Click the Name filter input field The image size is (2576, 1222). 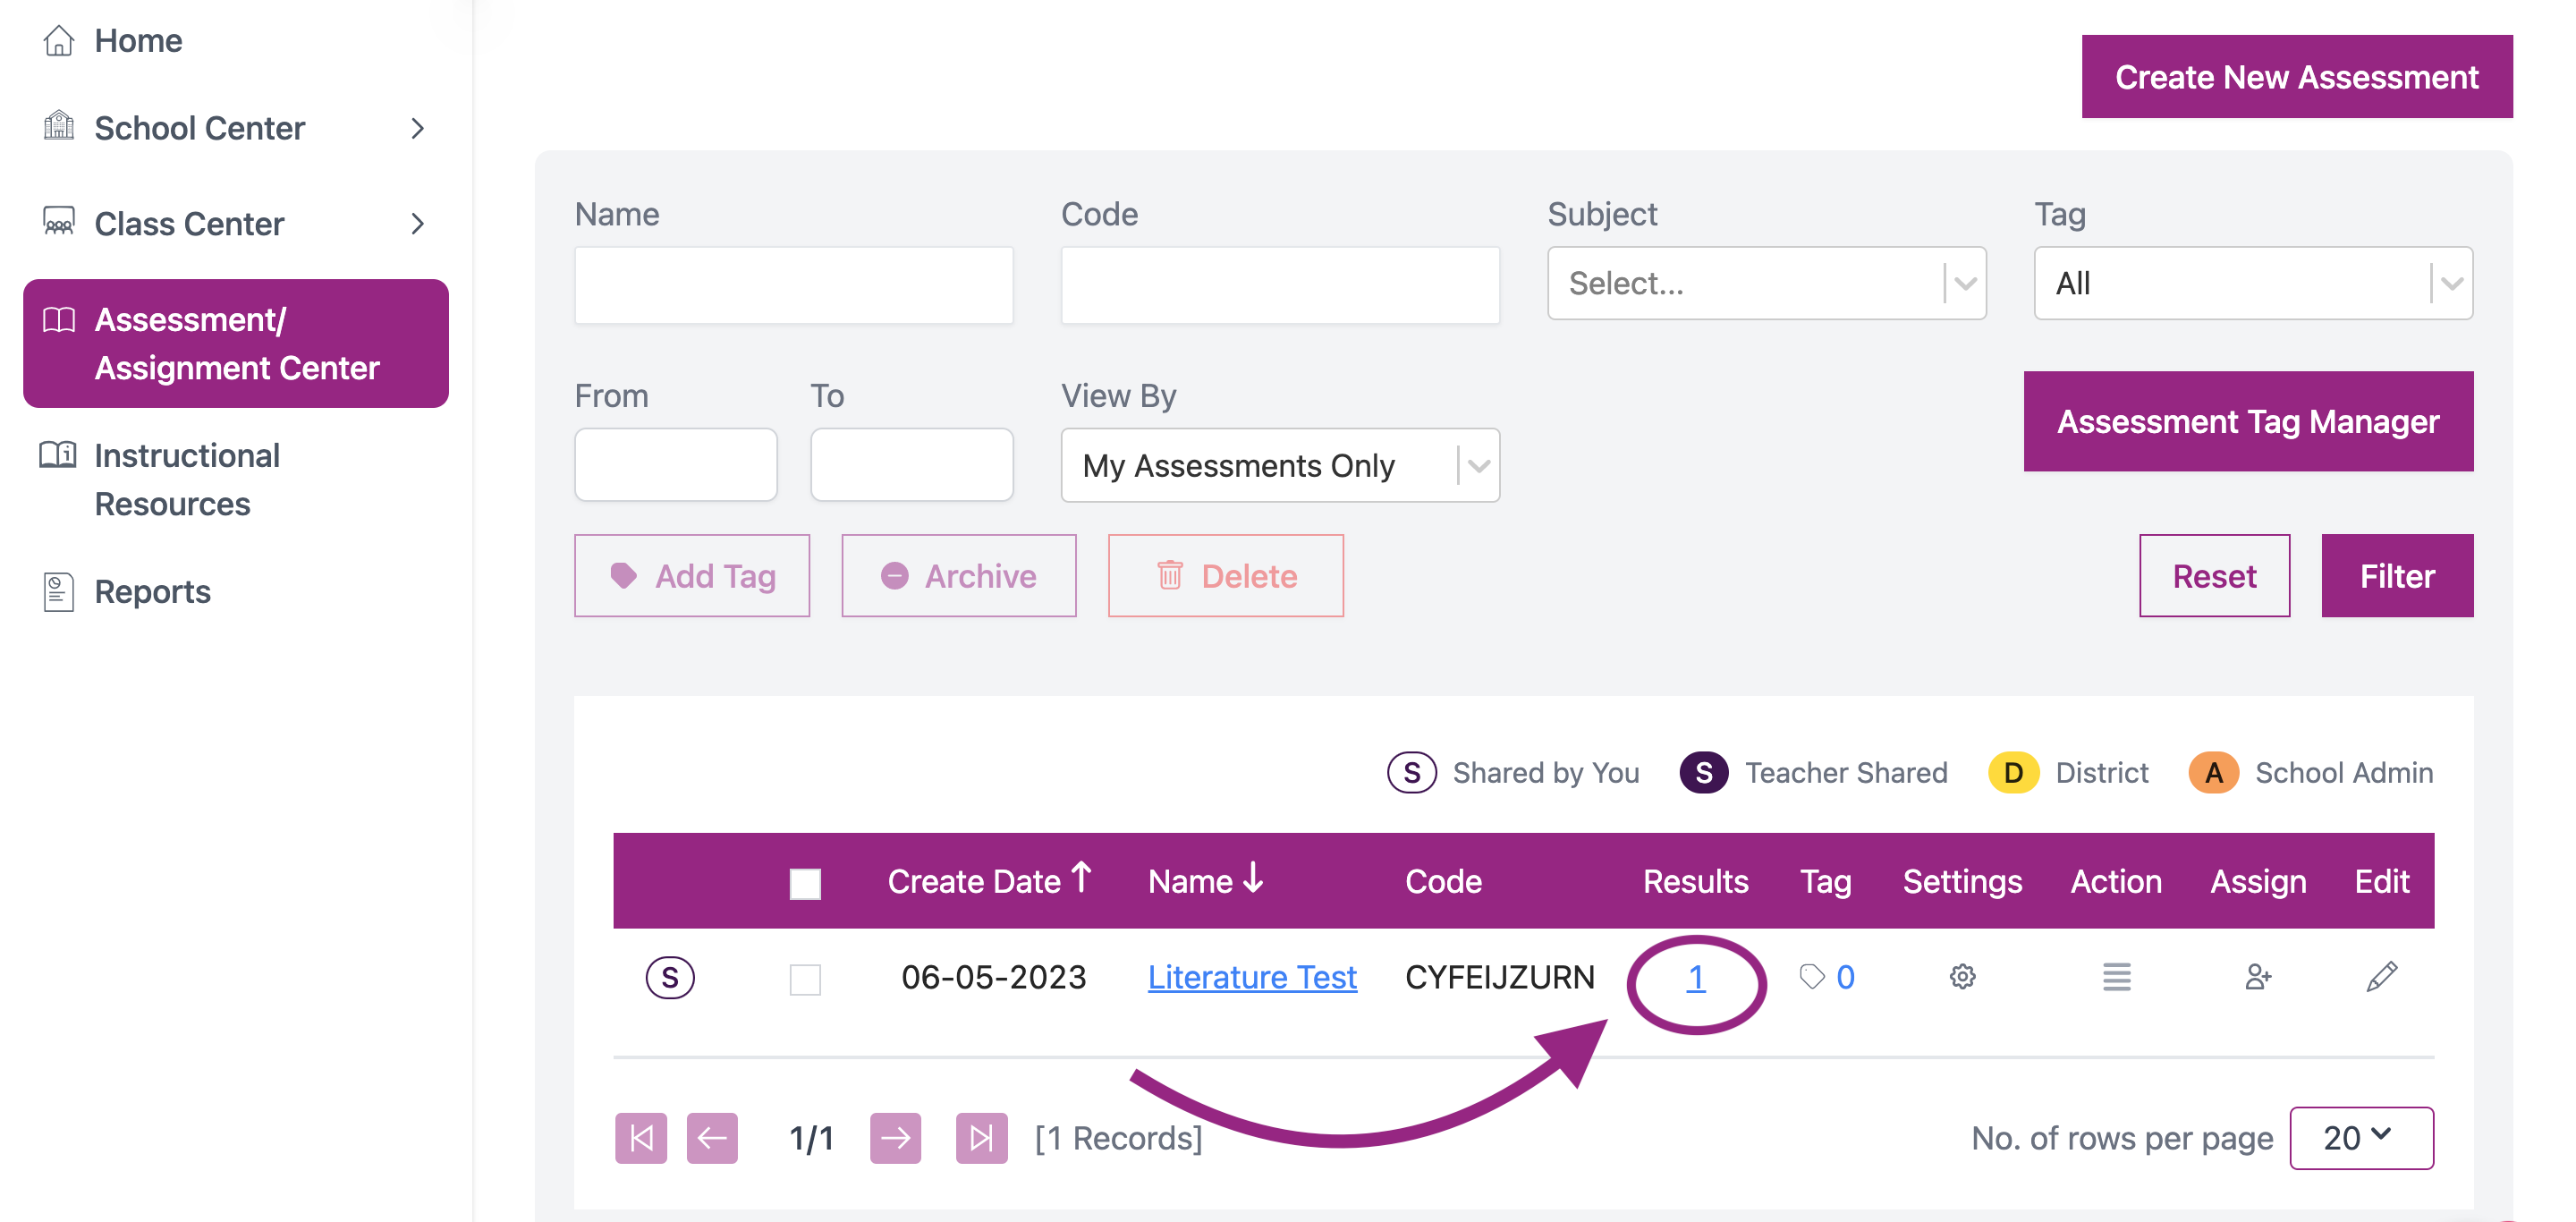coord(793,285)
